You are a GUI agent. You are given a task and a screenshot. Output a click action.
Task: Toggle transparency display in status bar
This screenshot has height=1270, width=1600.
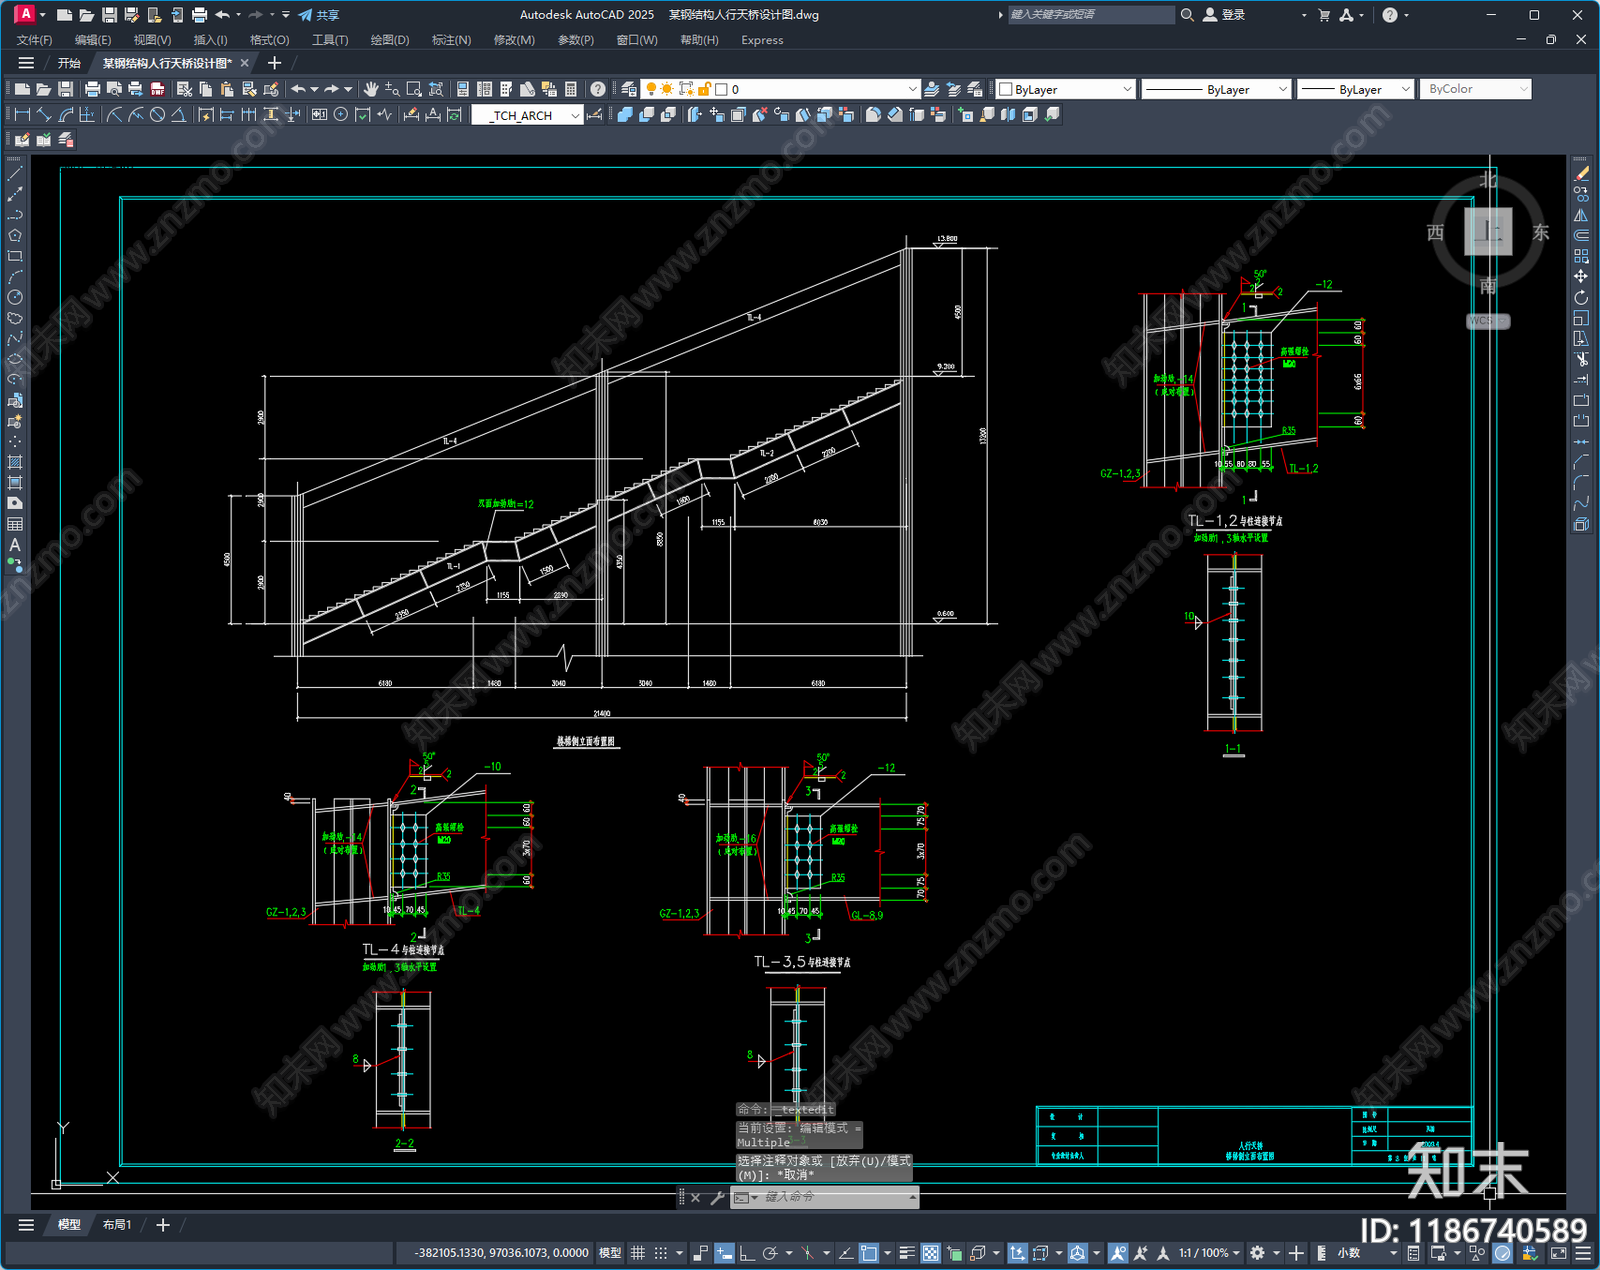(x=931, y=1253)
